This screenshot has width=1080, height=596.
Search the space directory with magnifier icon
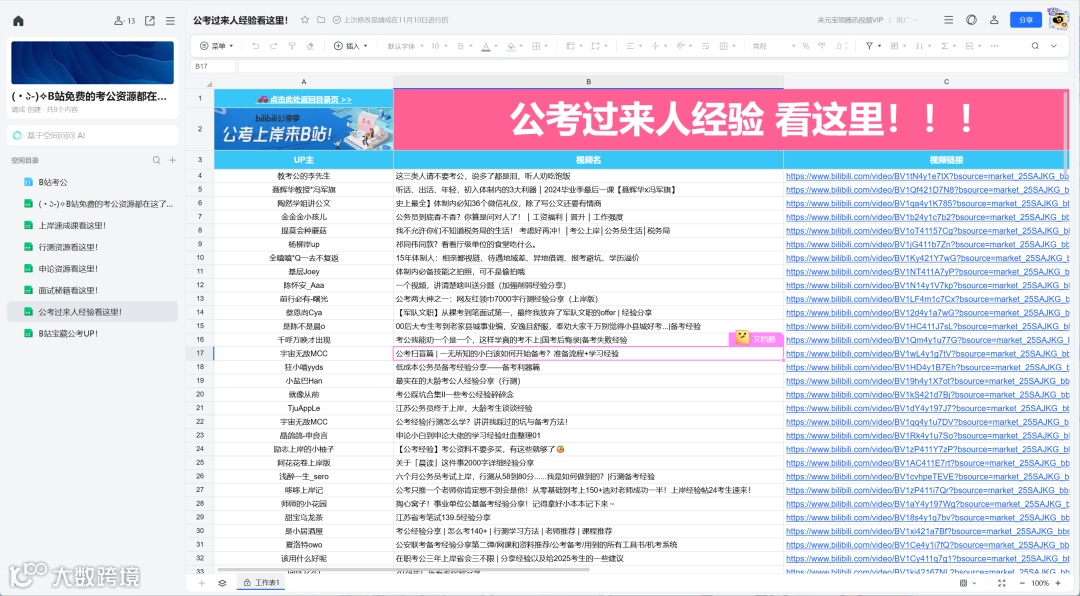click(156, 161)
